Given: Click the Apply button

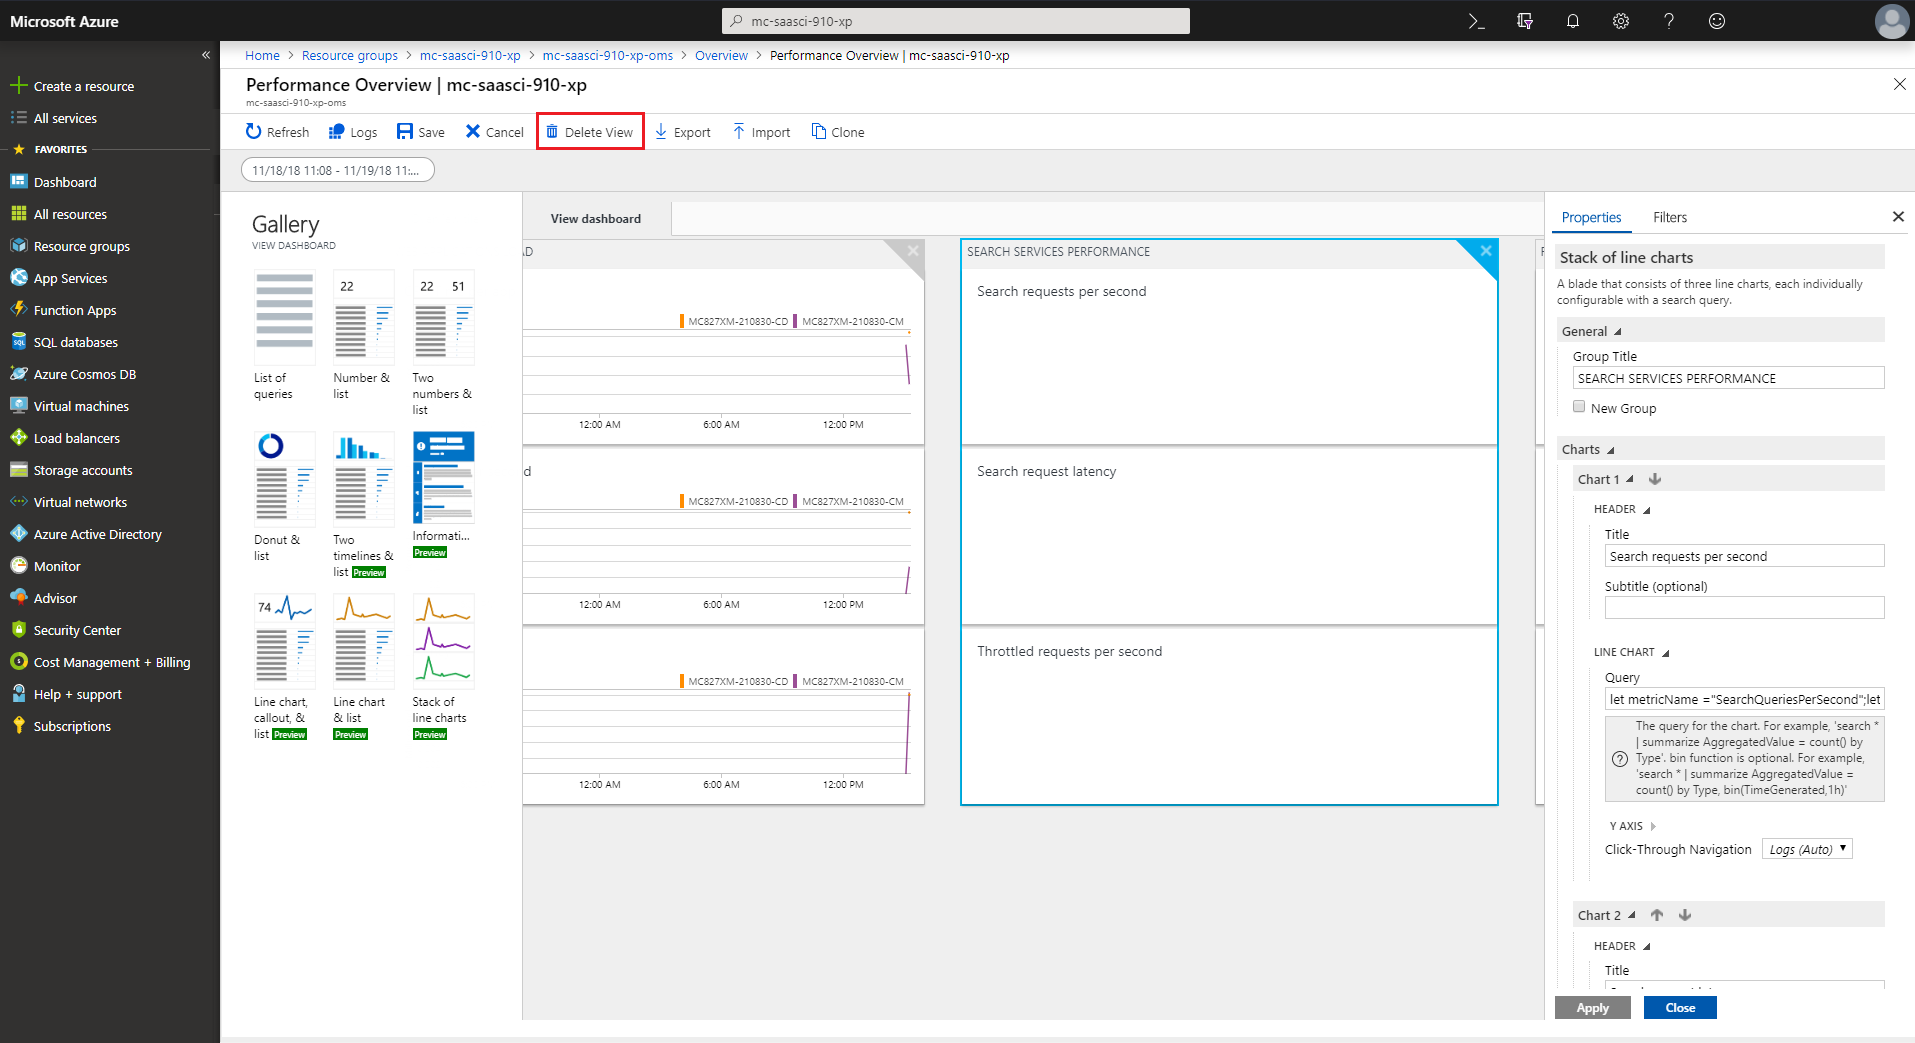Looking at the screenshot, I should coord(1592,1008).
